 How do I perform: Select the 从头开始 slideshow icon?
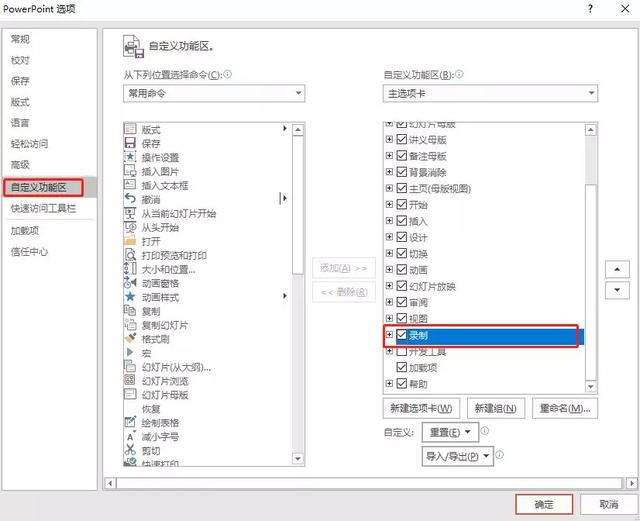pos(130,227)
